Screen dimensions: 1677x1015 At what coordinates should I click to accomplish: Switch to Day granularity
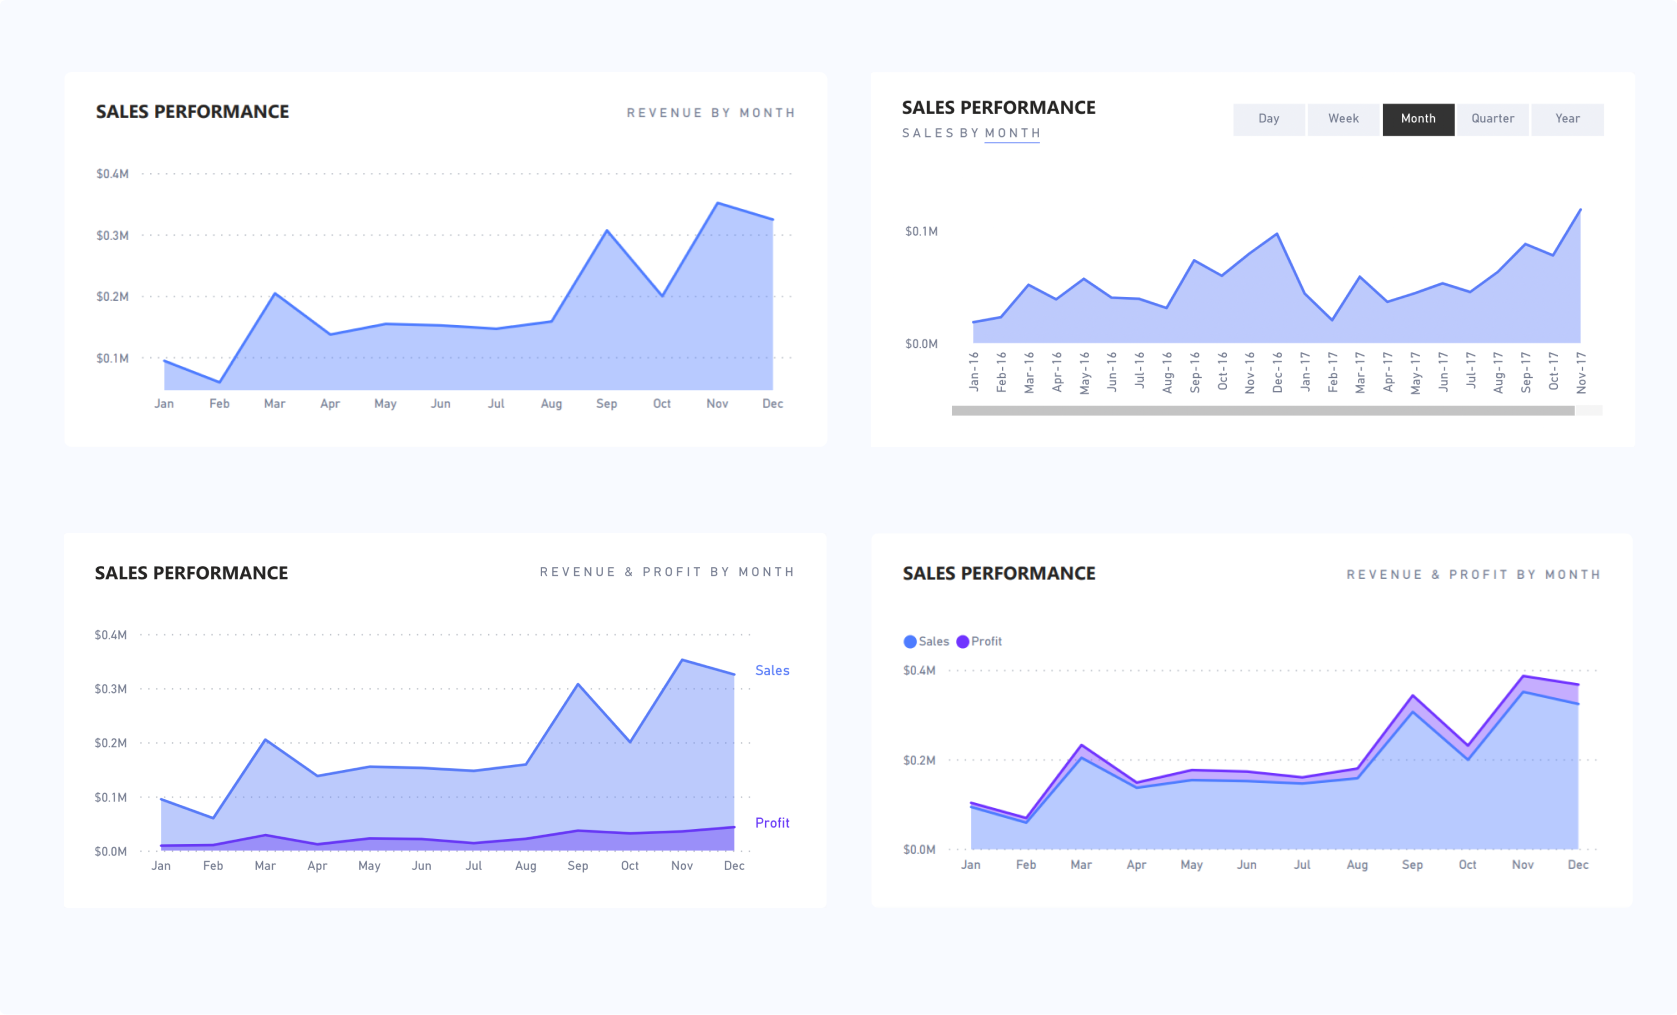tap(1268, 119)
